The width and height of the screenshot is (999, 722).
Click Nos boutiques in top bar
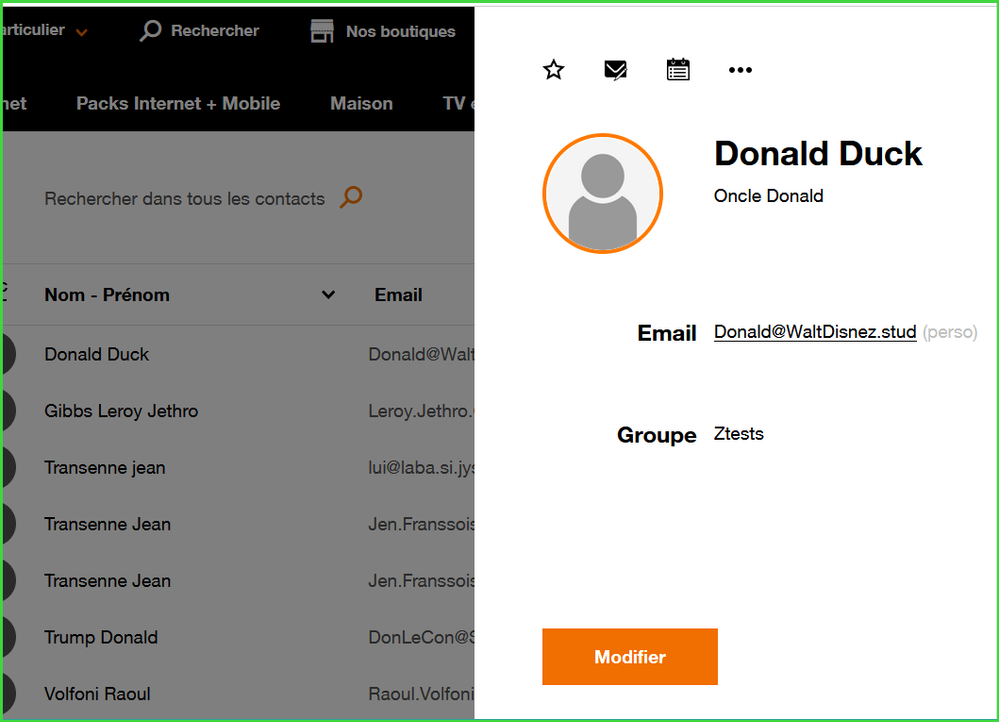[x=401, y=31]
